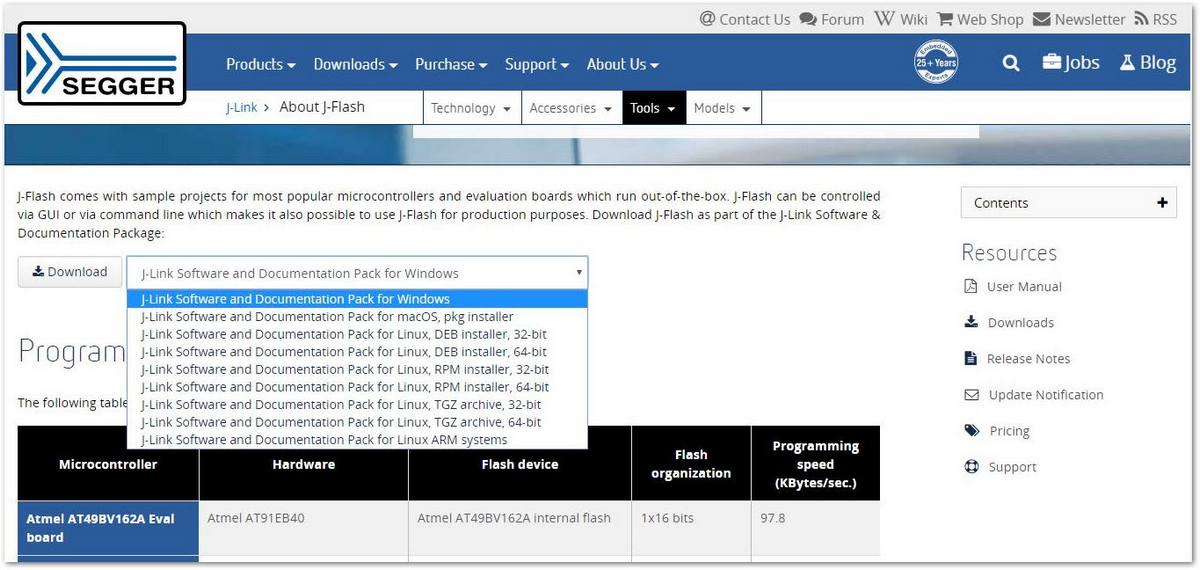The height and width of the screenshot is (570, 1200).
Task: Click the Web Shop cart icon
Action: tap(945, 19)
